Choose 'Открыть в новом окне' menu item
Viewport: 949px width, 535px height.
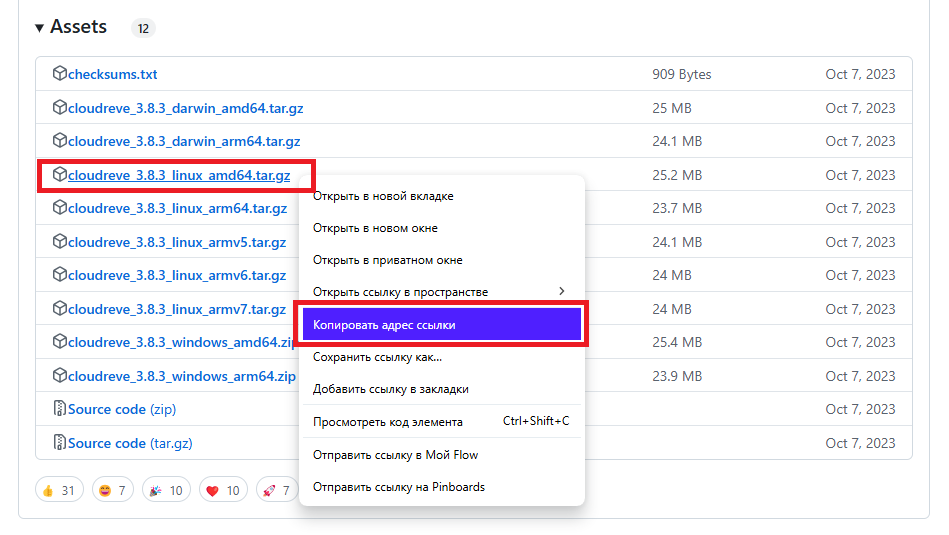[x=442, y=228]
